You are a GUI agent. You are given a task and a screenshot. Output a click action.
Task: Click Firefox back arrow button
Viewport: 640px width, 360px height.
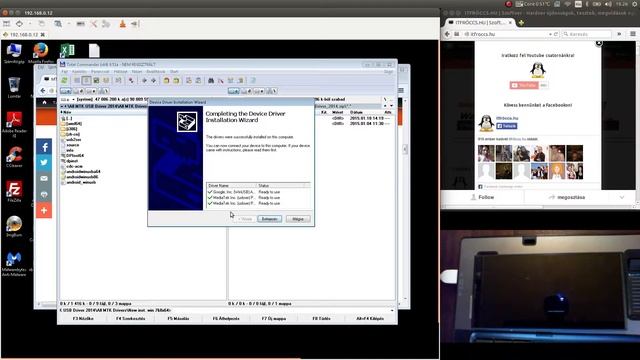(x=447, y=34)
